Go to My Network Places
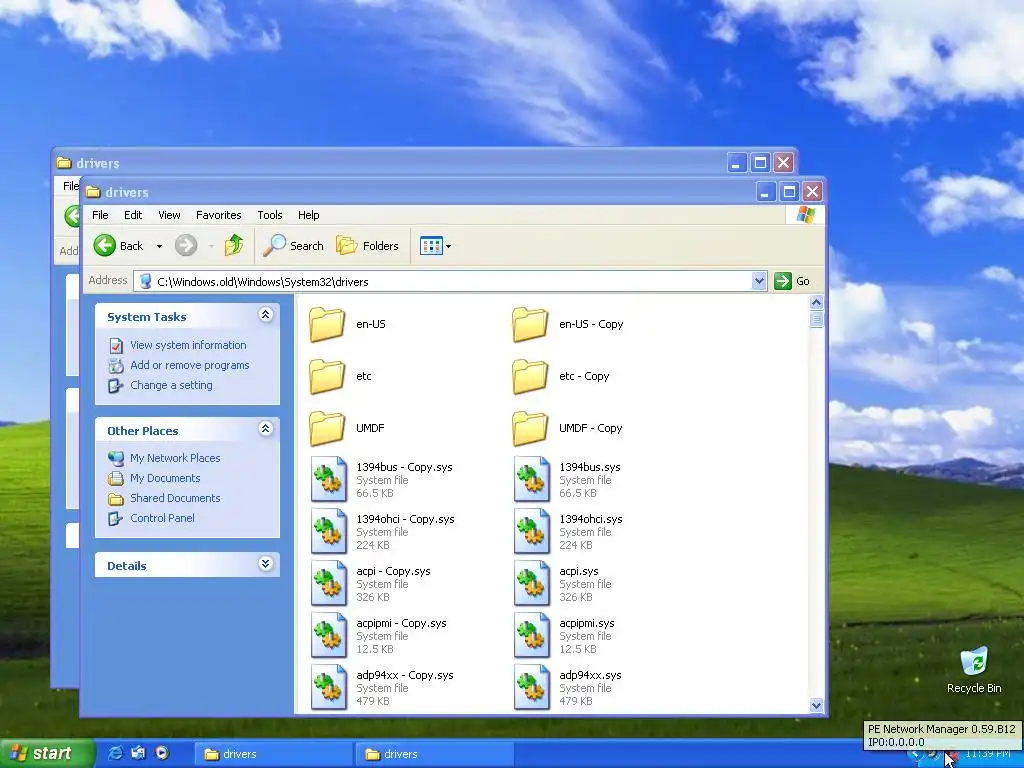Viewport: 1024px width, 768px height. click(175, 458)
